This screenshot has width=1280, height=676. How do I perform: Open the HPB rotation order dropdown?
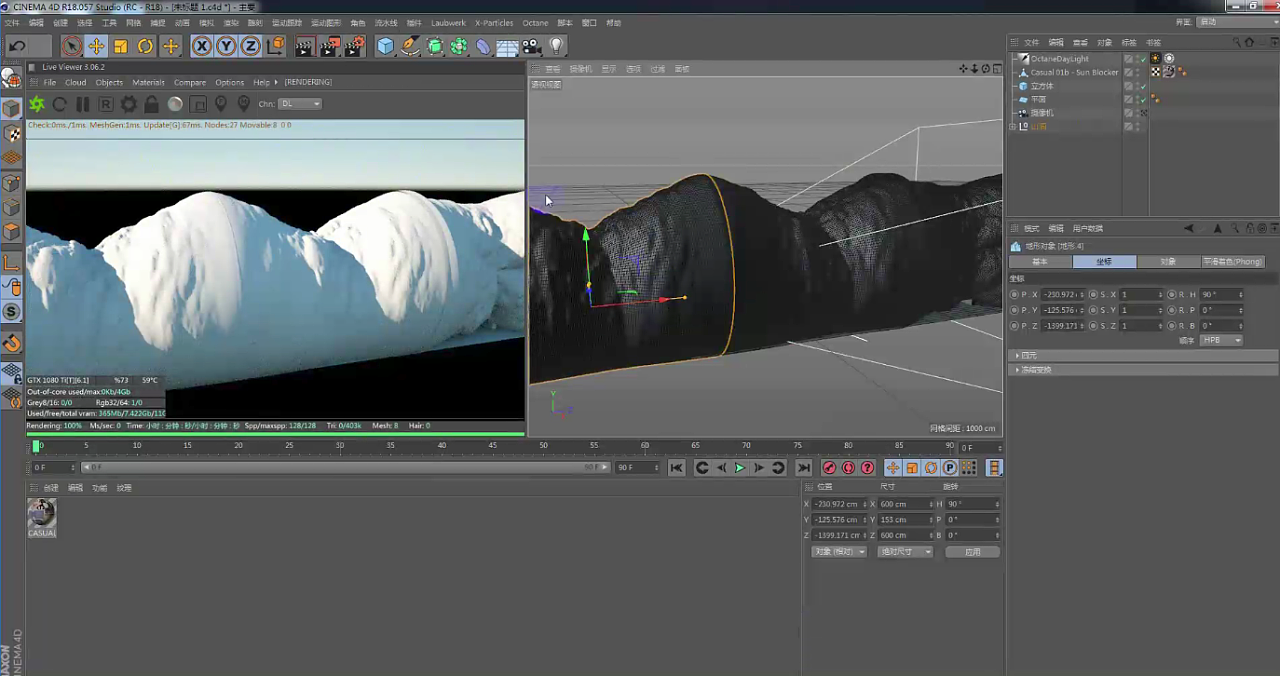(1222, 340)
